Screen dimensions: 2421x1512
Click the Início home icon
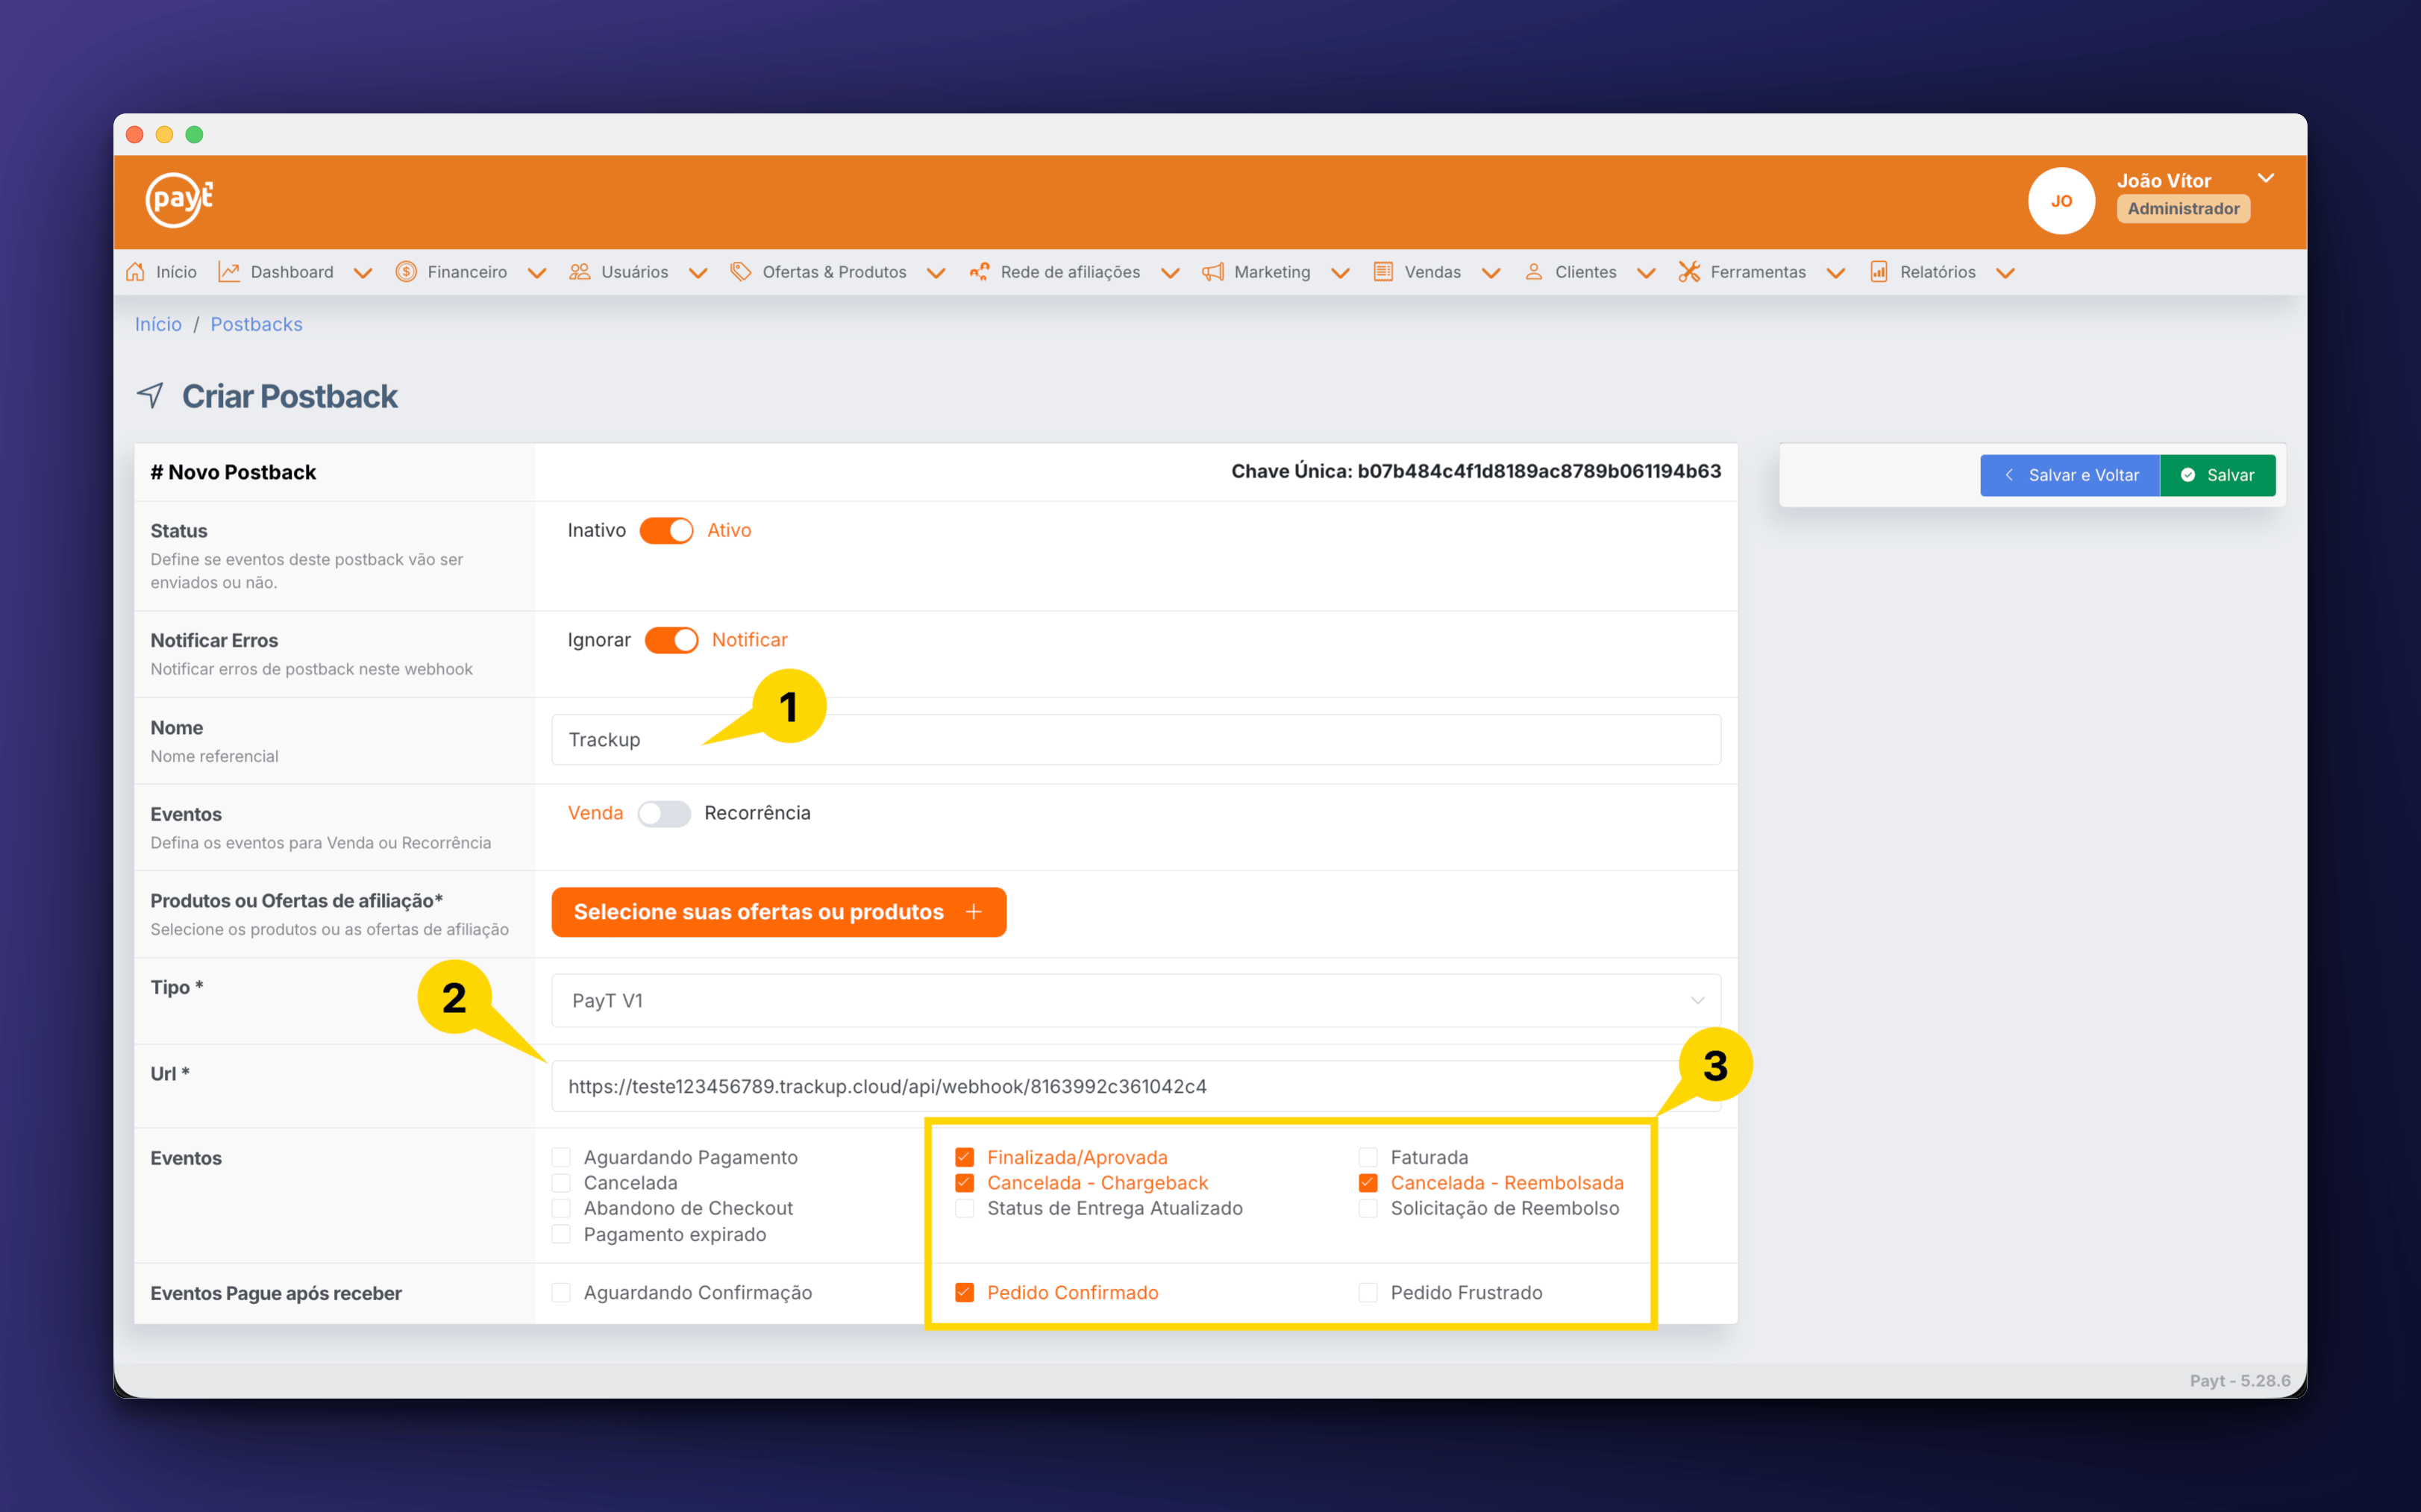135,272
